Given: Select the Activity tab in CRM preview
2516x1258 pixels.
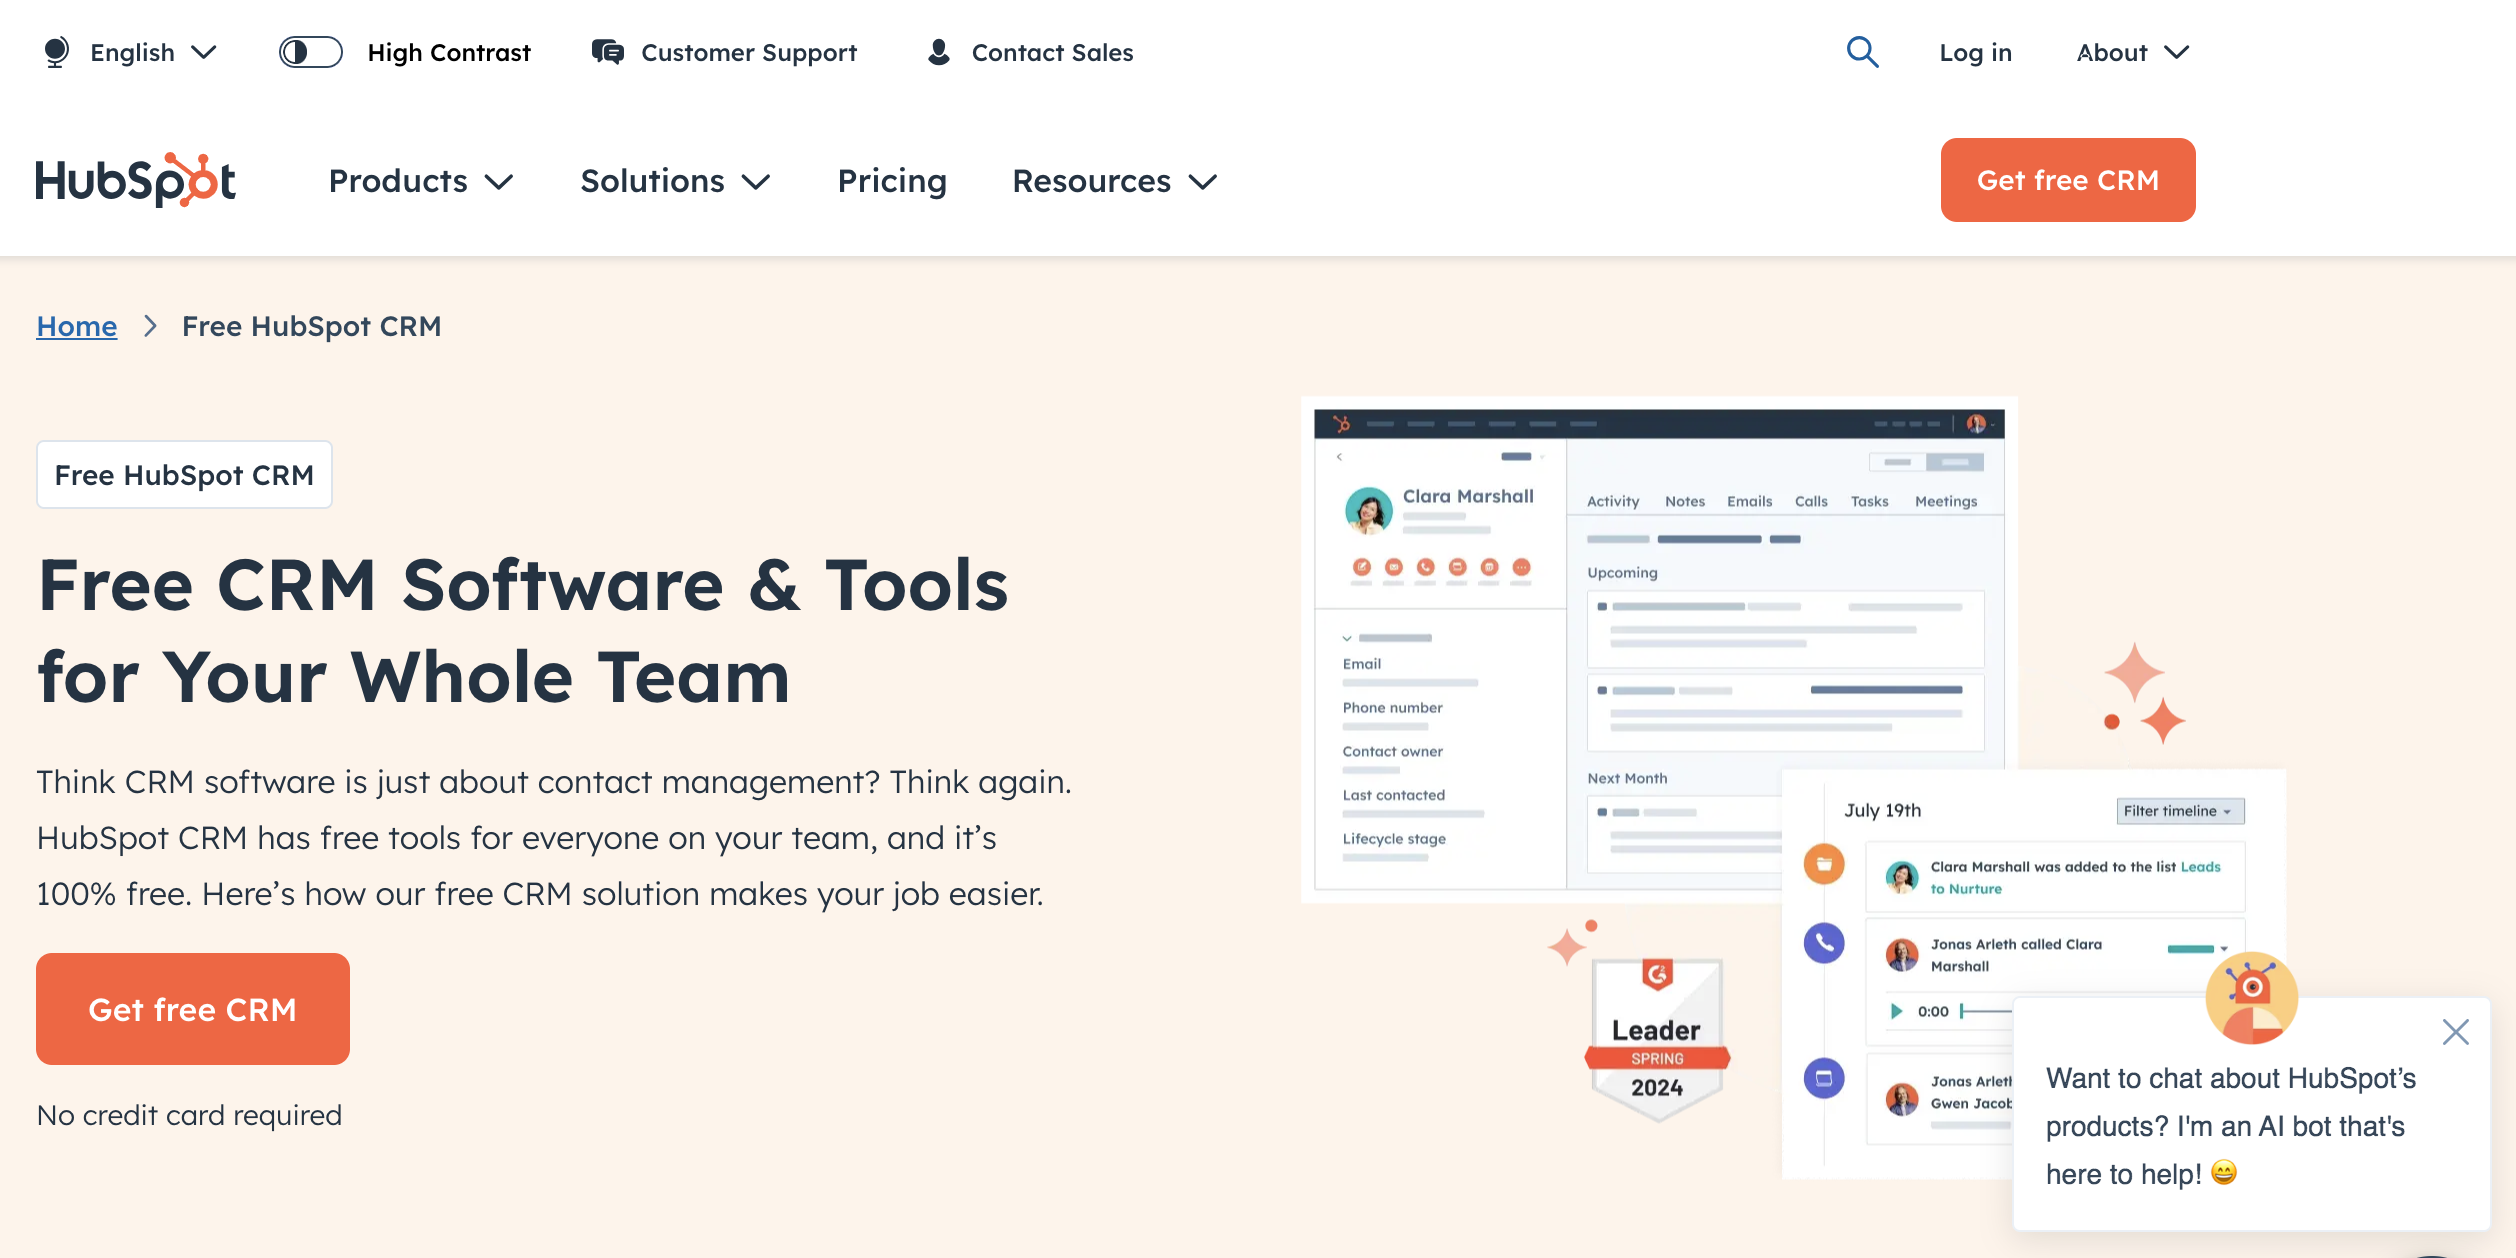Looking at the screenshot, I should click(1613, 501).
